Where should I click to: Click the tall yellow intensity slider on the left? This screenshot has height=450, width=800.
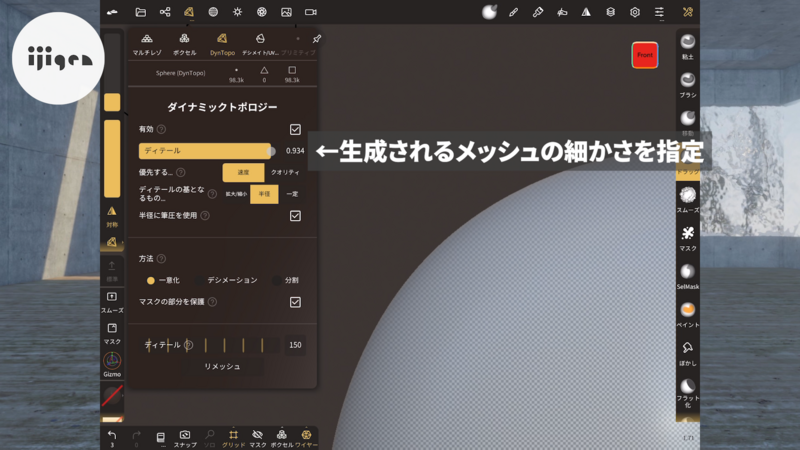pos(112,159)
